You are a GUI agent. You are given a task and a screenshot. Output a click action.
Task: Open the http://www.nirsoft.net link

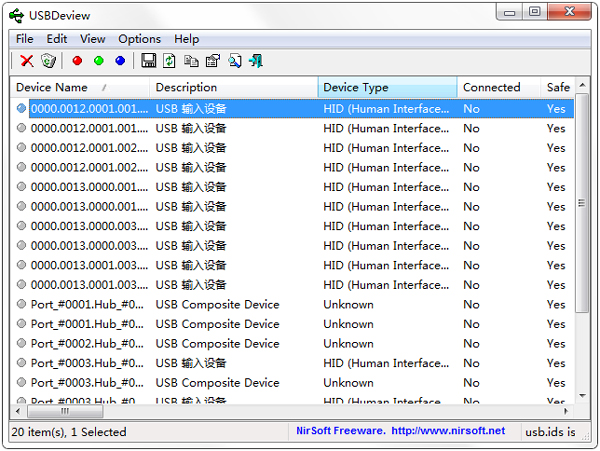coord(448,431)
